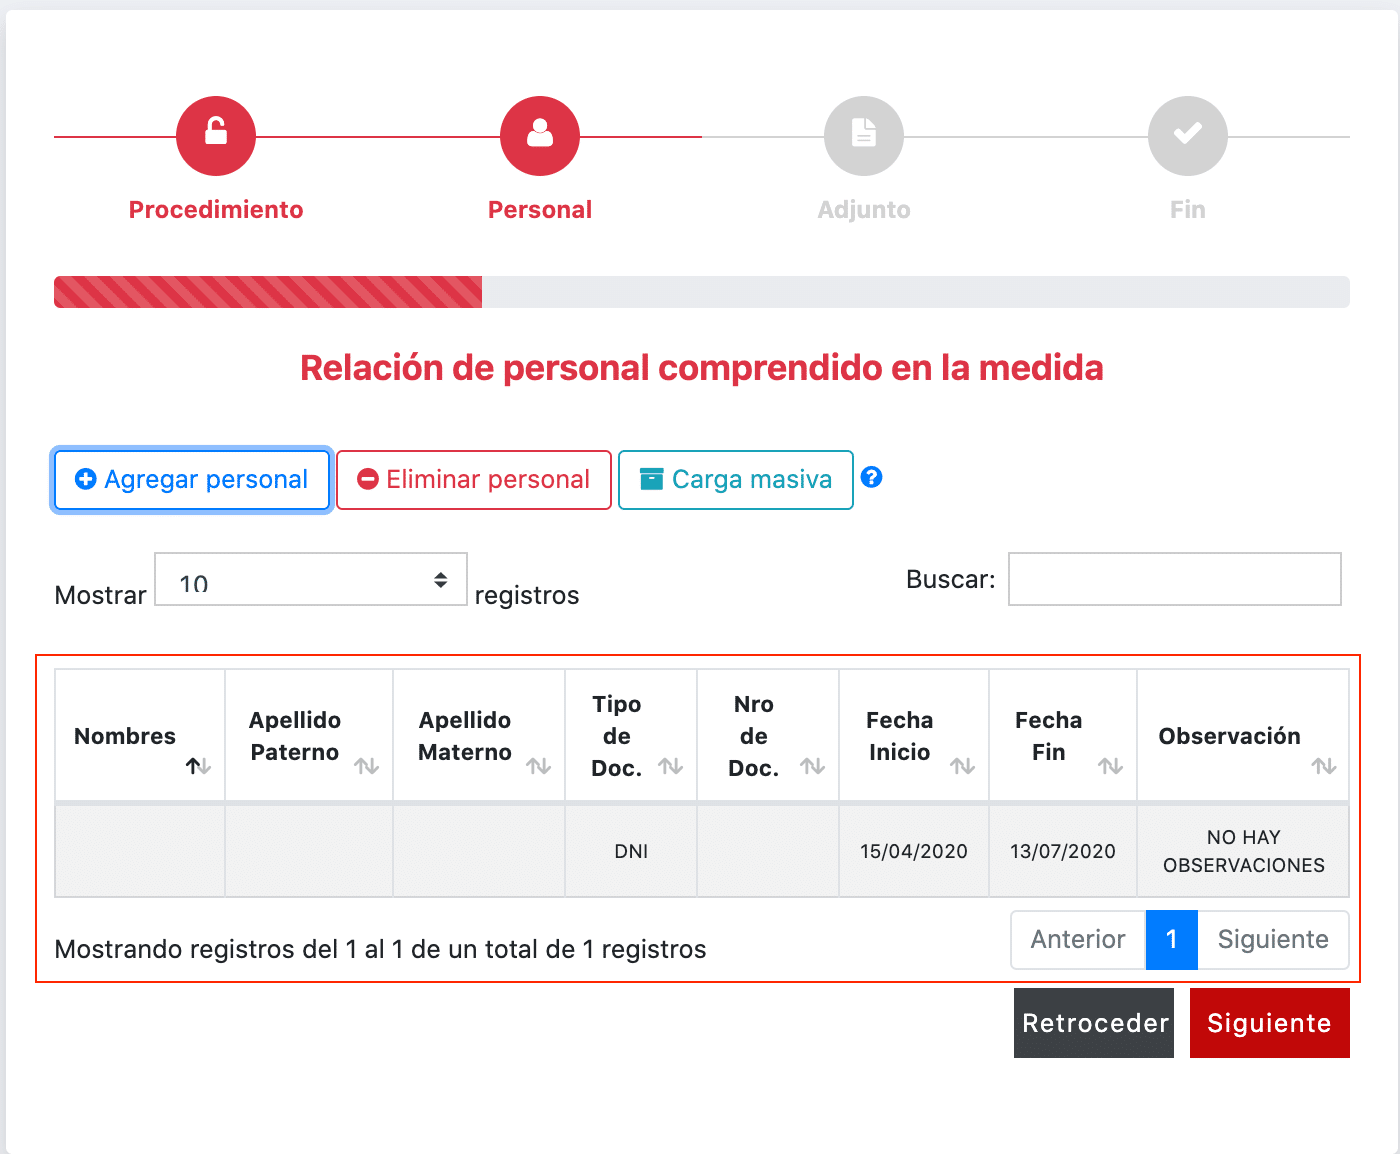
Task: Sort by Apellido Paterno arrows
Action: pos(366,766)
